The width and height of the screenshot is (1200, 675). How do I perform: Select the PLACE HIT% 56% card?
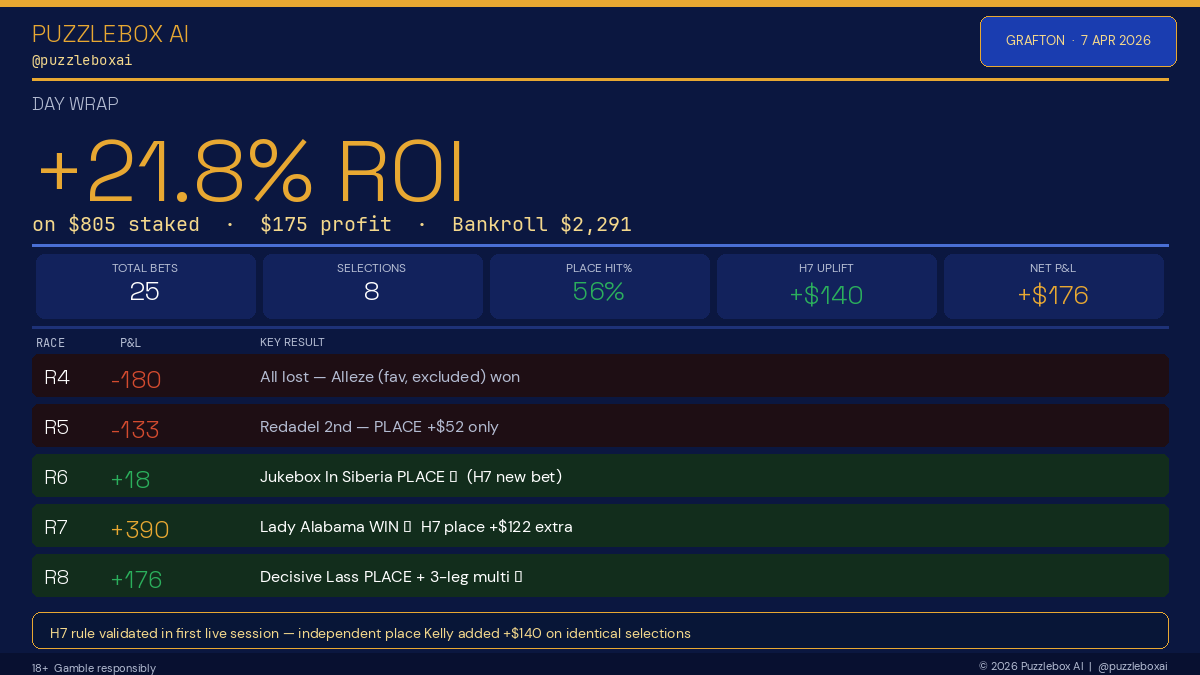pyautogui.click(x=599, y=286)
